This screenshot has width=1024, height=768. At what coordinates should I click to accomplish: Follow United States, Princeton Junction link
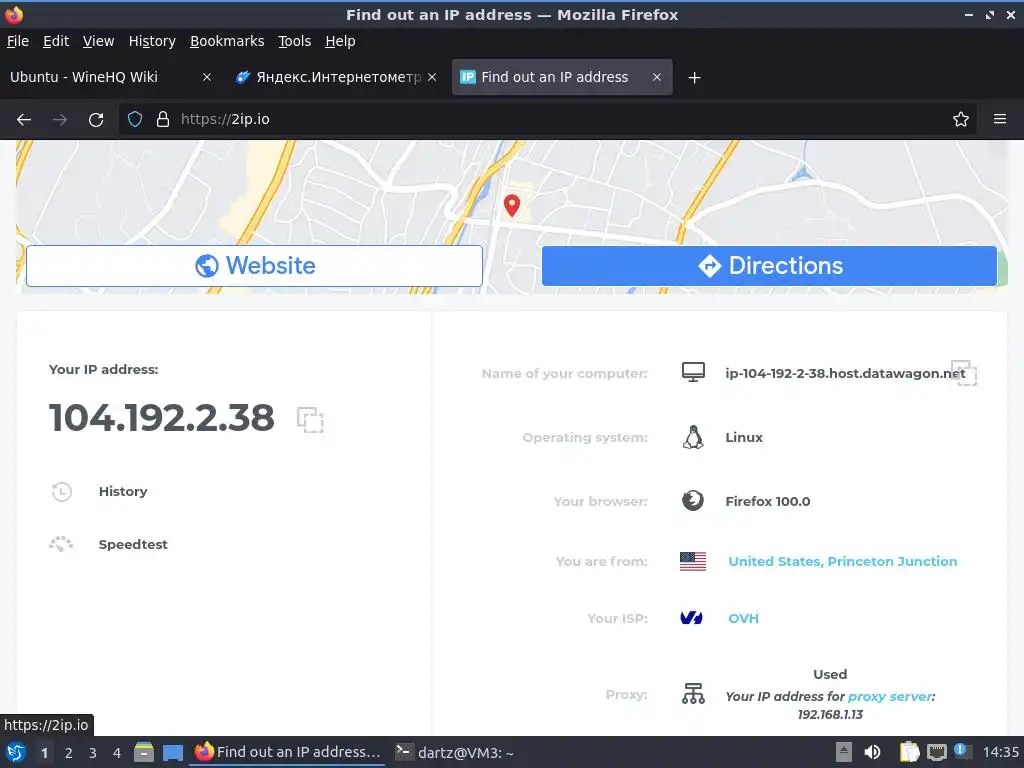click(842, 561)
